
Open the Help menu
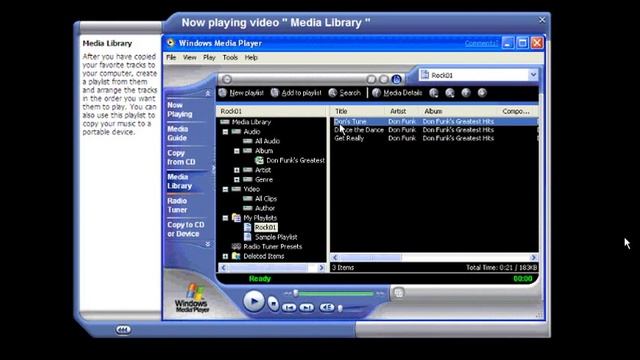point(251,58)
